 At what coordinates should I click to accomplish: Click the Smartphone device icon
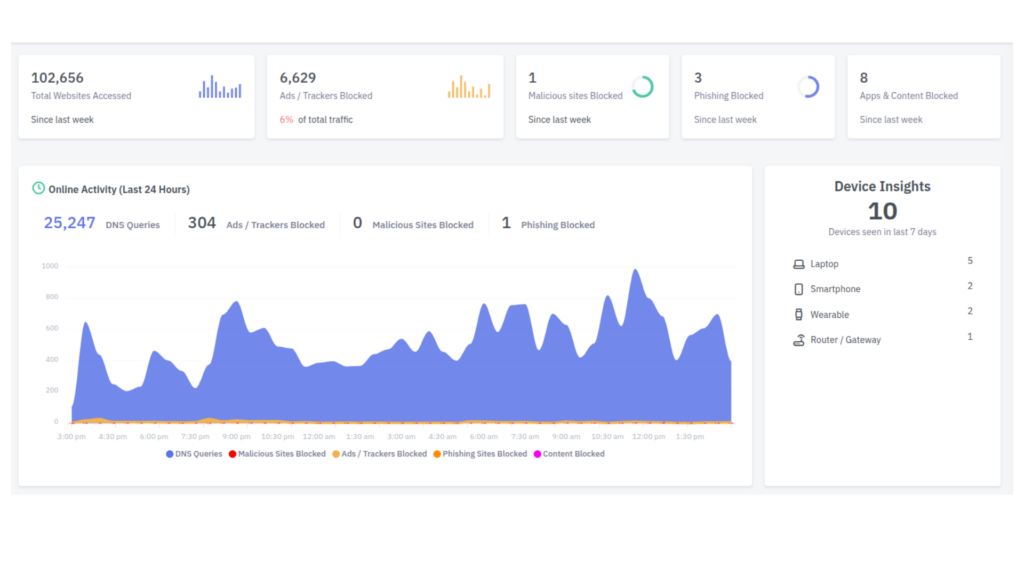pos(799,289)
